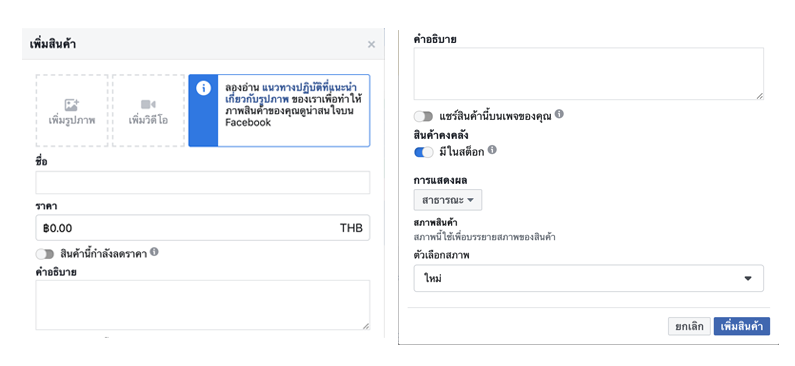
Task: Close the เพิ่มสินค้า dialog with X
Action: 371,45
